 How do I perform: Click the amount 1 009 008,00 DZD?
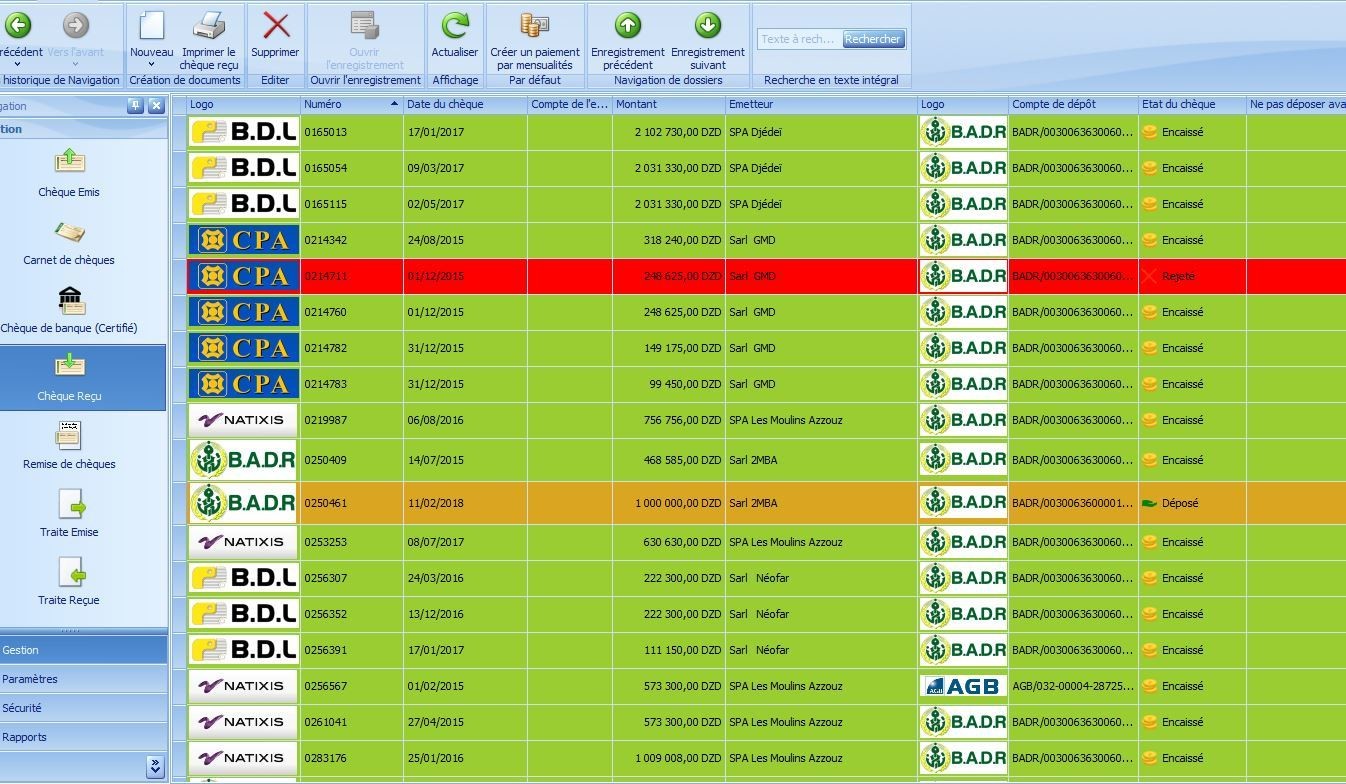pos(678,758)
